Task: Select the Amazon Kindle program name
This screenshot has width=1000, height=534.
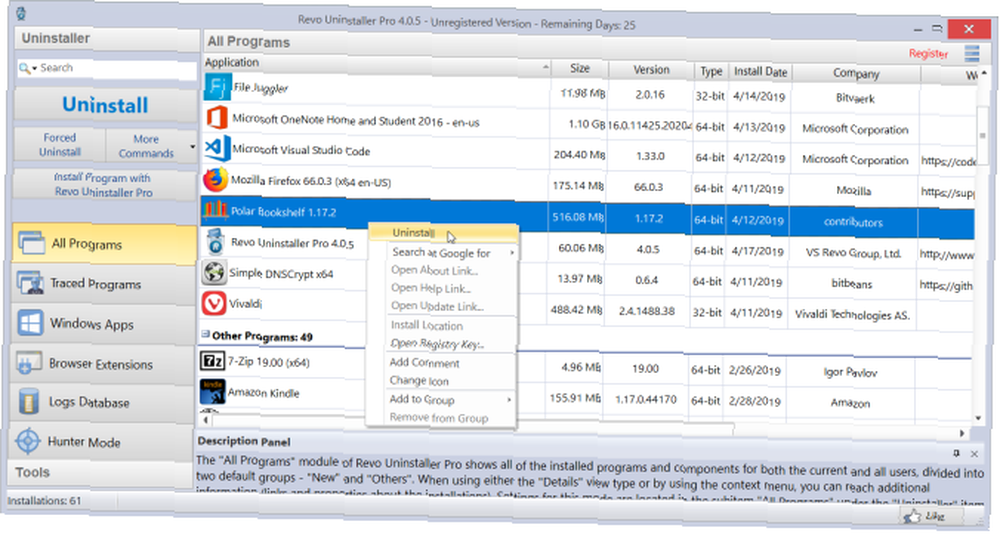Action: pos(263,393)
